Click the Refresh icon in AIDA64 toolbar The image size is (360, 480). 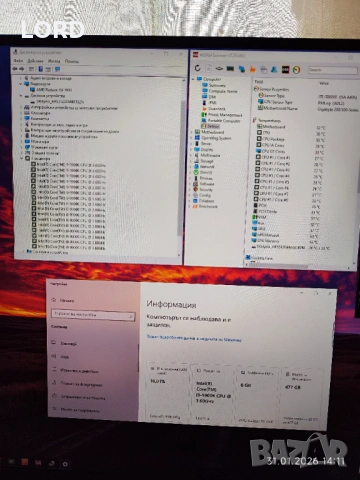[198, 68]
